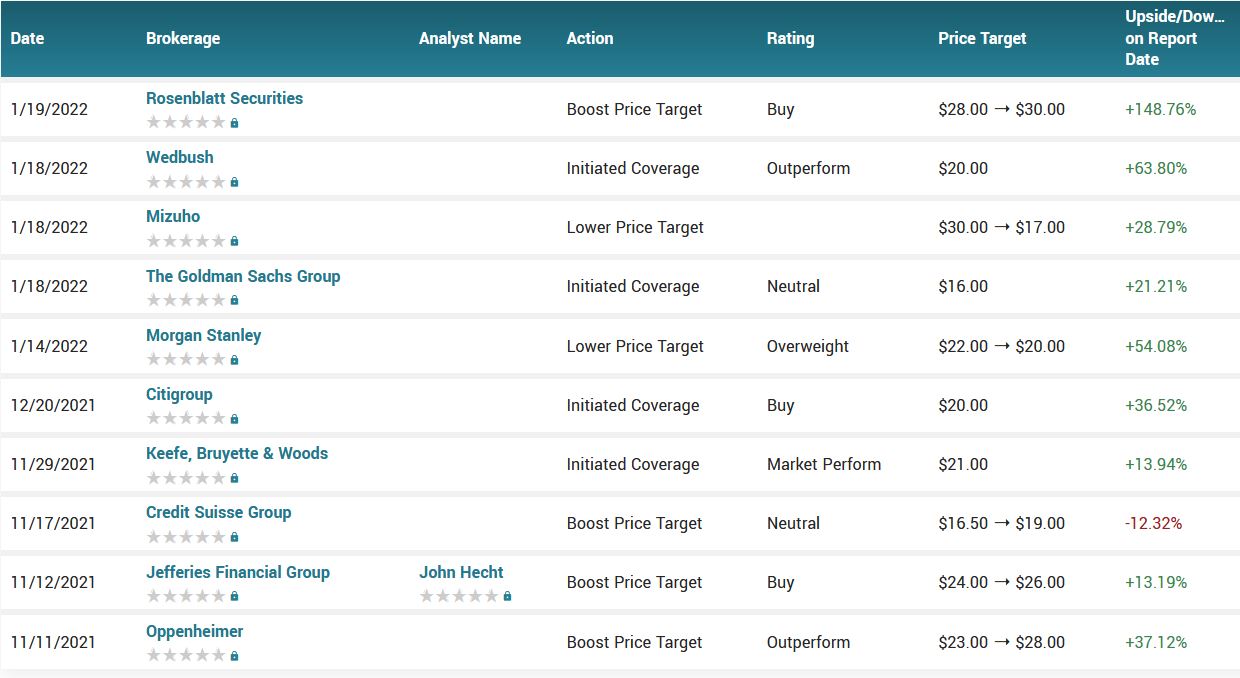Click the Overweight rating cell
The image size is (1240, 678).
click(808, 346)
